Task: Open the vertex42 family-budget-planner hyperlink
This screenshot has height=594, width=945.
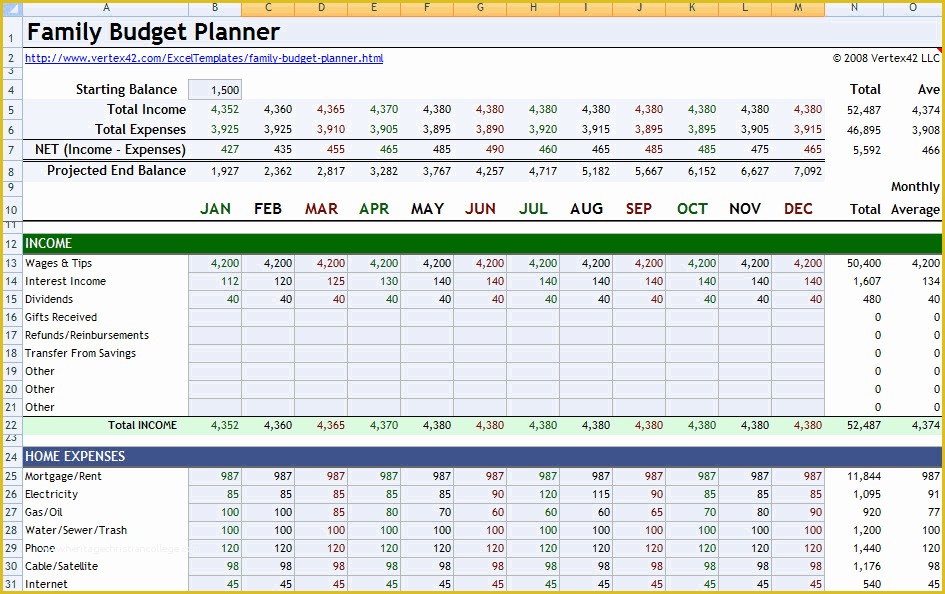Action: pos(204,58)
